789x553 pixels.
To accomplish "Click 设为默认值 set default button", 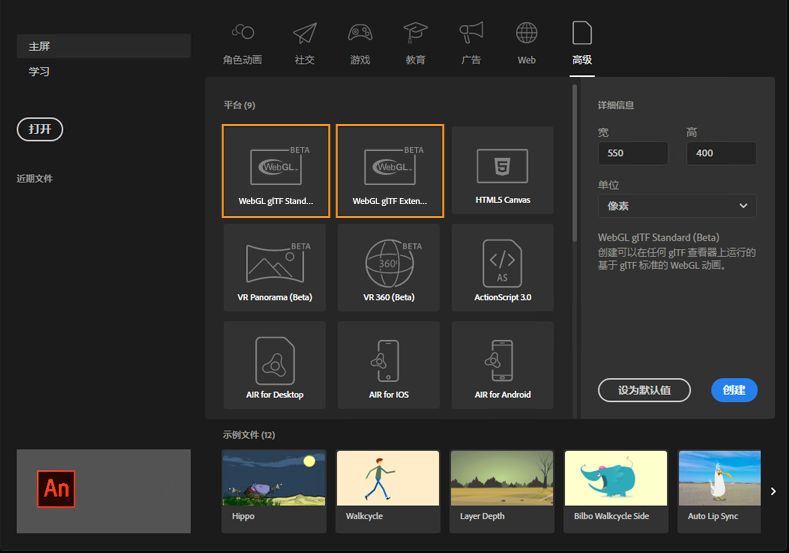I will 644,390.
